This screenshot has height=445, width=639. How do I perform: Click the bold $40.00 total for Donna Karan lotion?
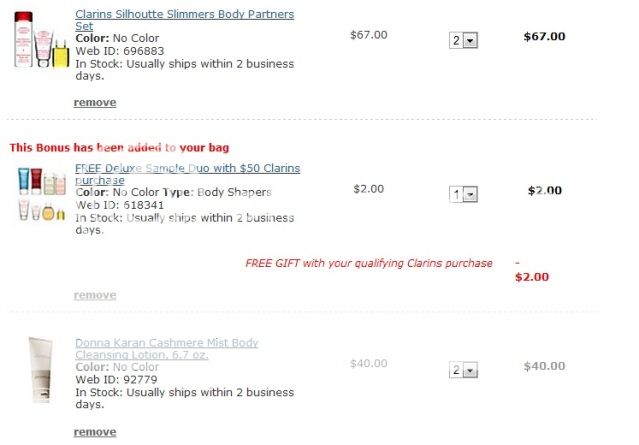544,366
